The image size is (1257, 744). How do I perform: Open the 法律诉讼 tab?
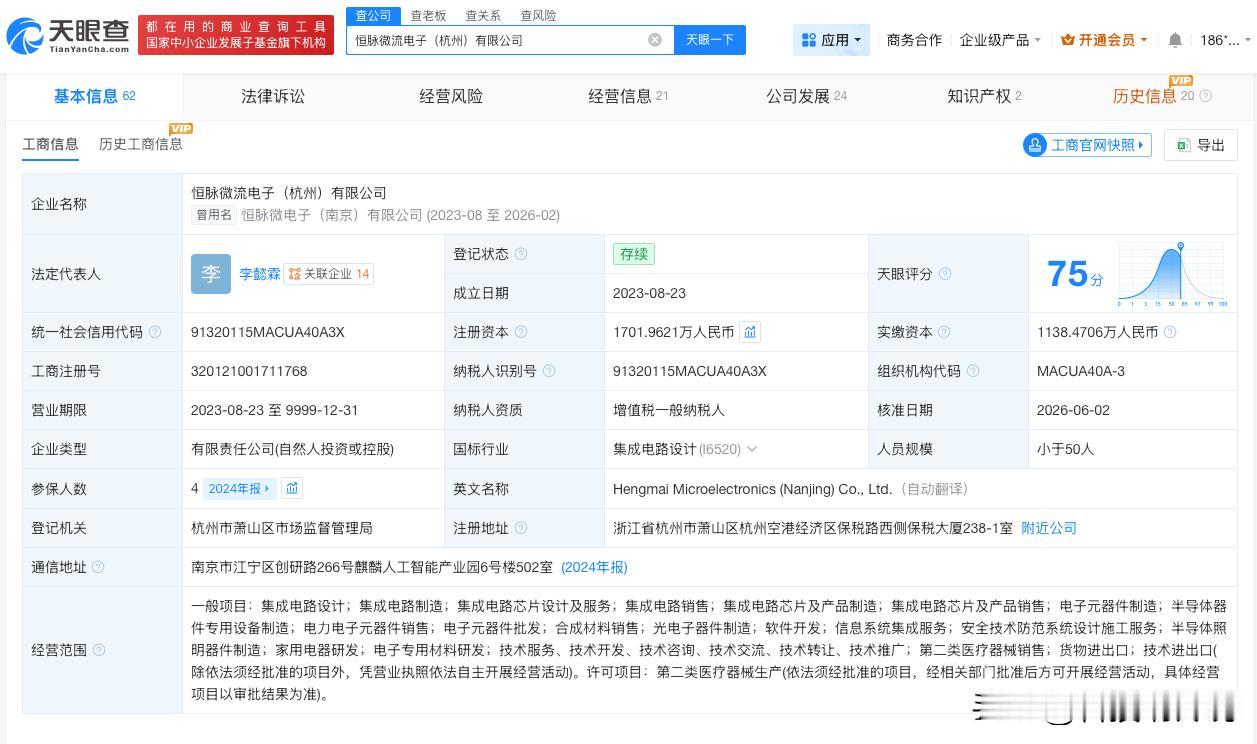(x=273, y=96)
